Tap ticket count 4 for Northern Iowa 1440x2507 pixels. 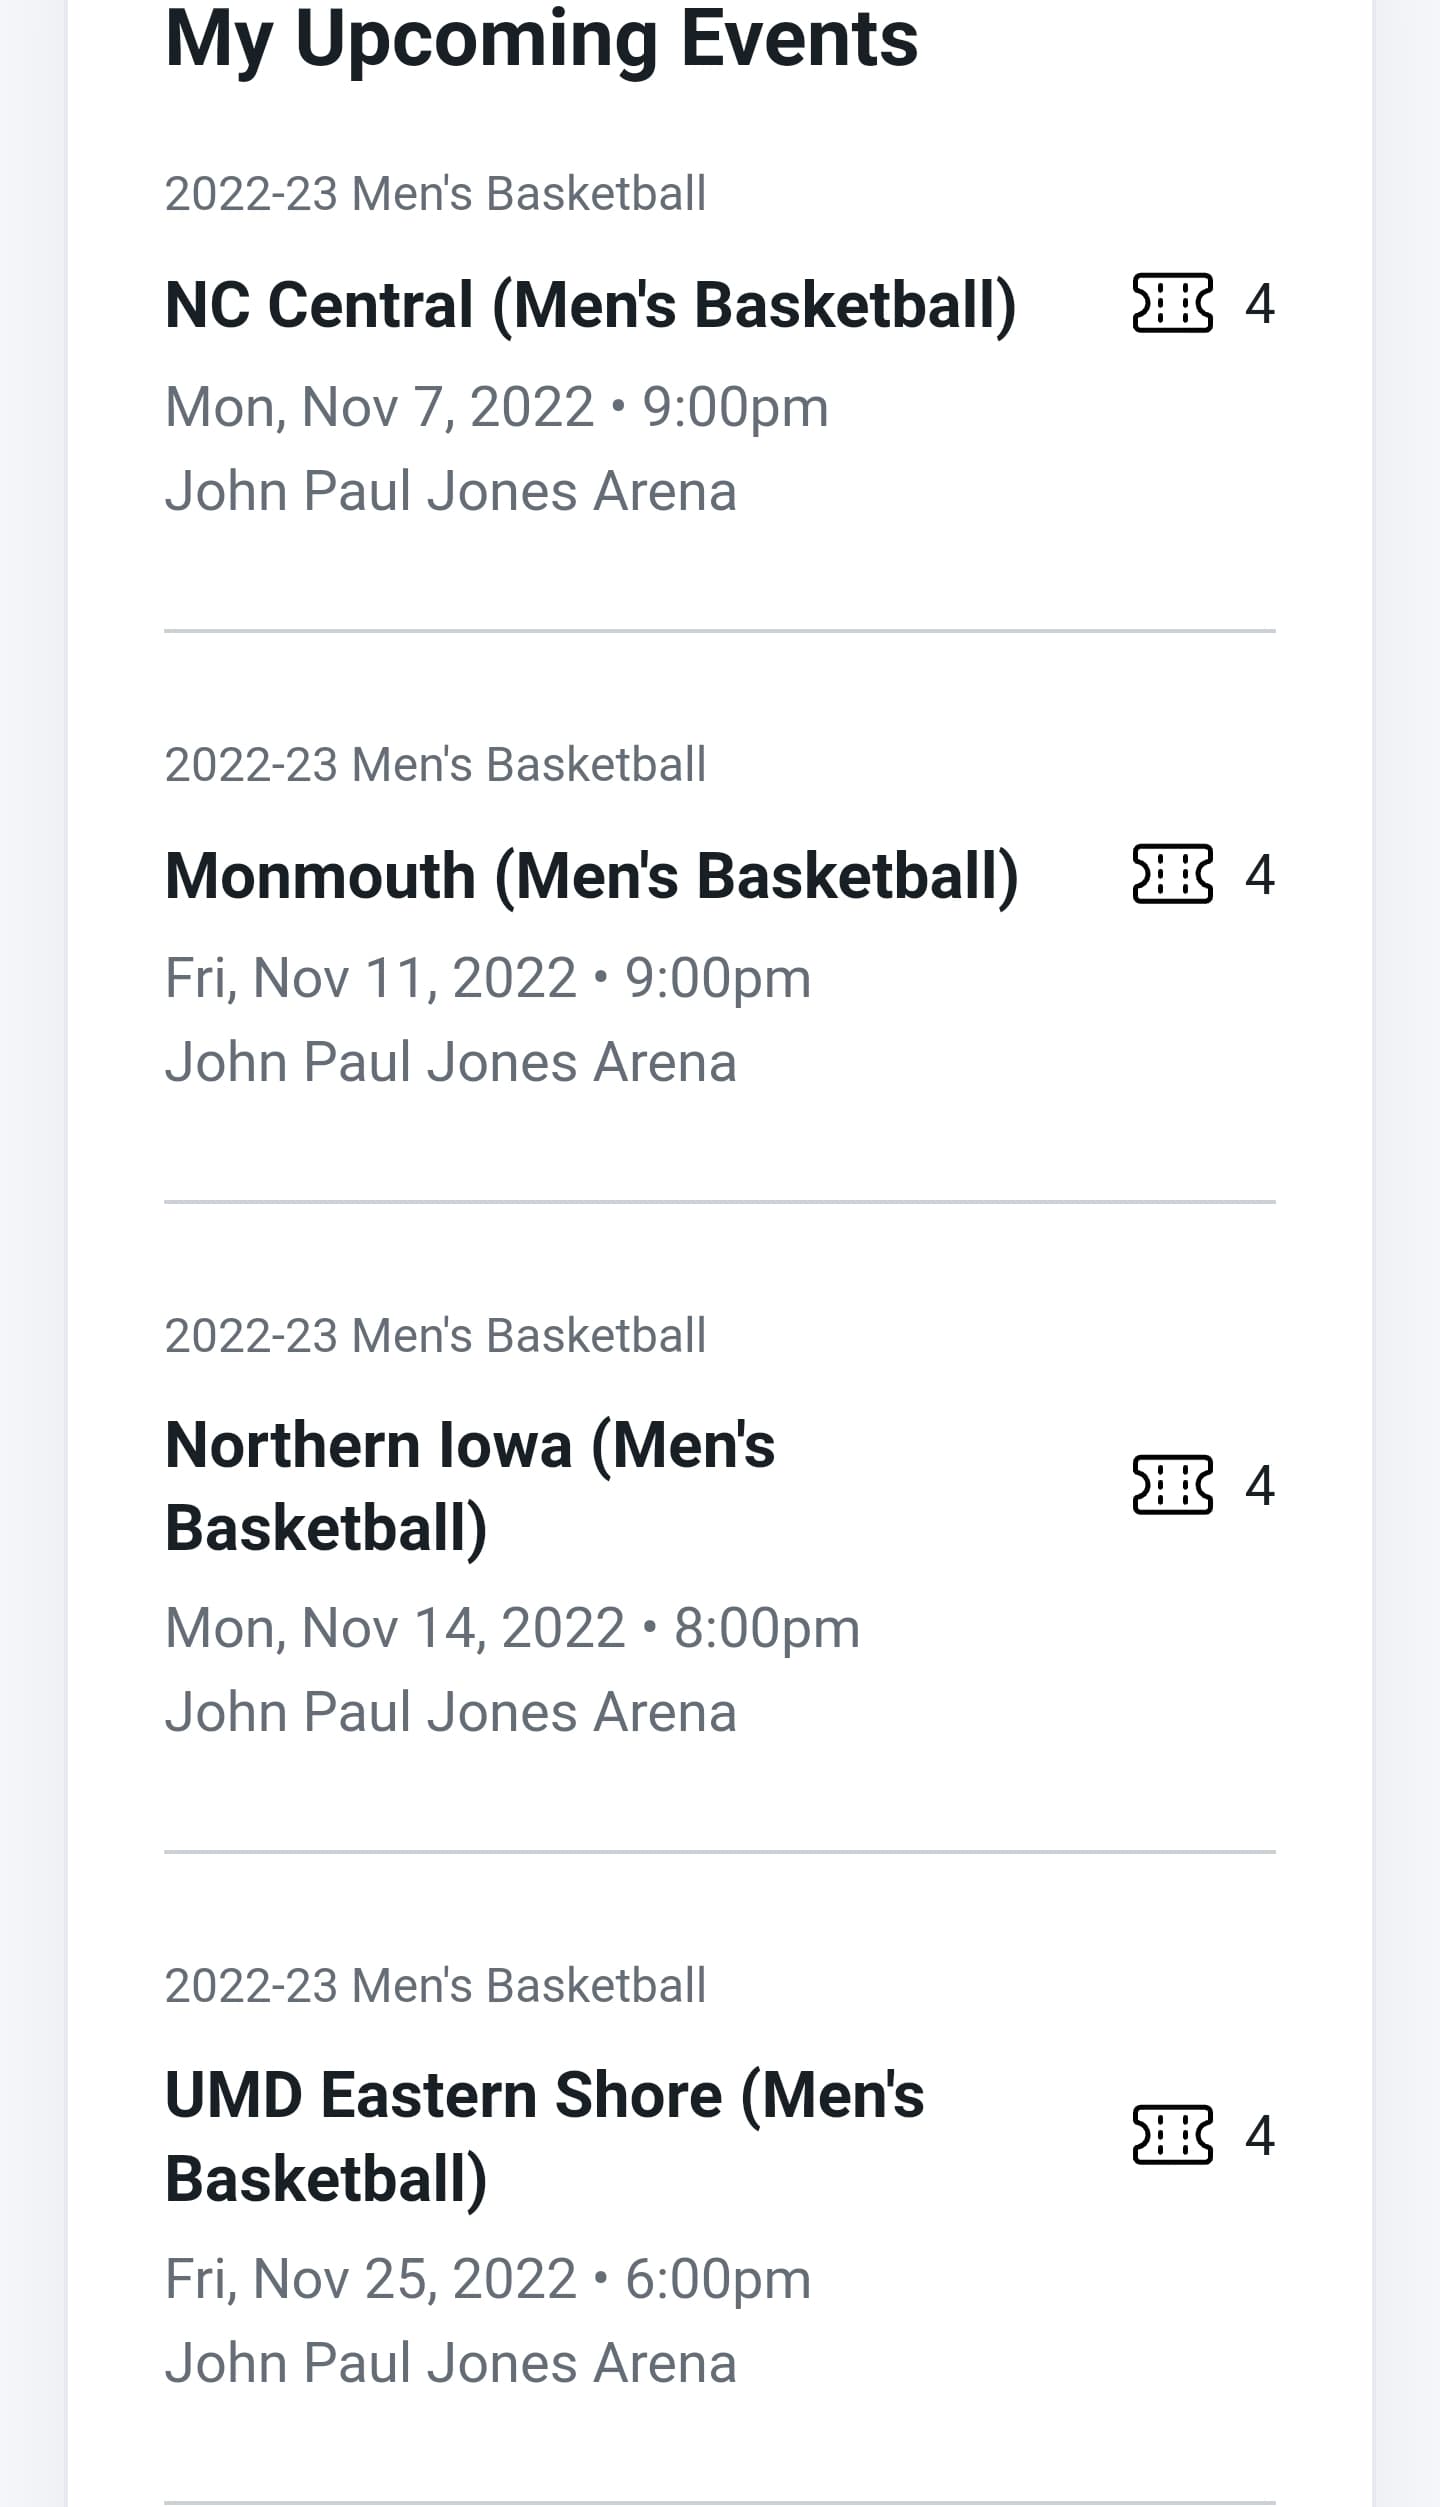click(1260, 1486)
